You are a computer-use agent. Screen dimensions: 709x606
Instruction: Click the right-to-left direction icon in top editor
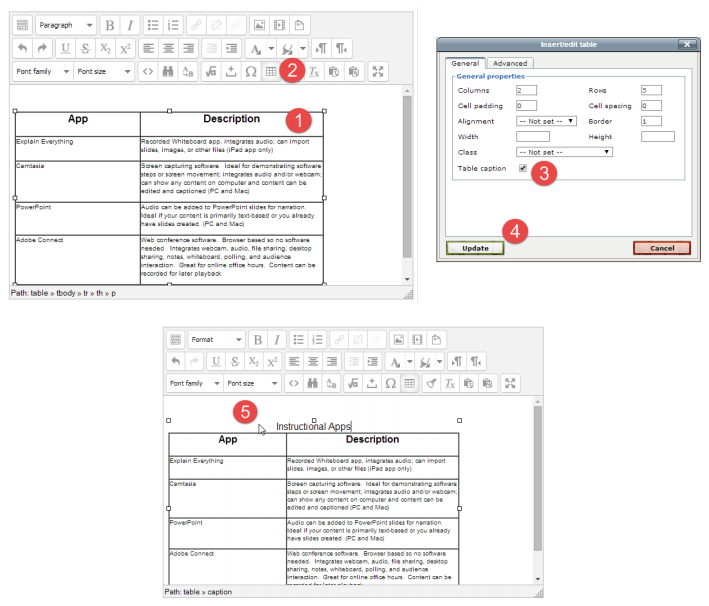coord(341,48)
